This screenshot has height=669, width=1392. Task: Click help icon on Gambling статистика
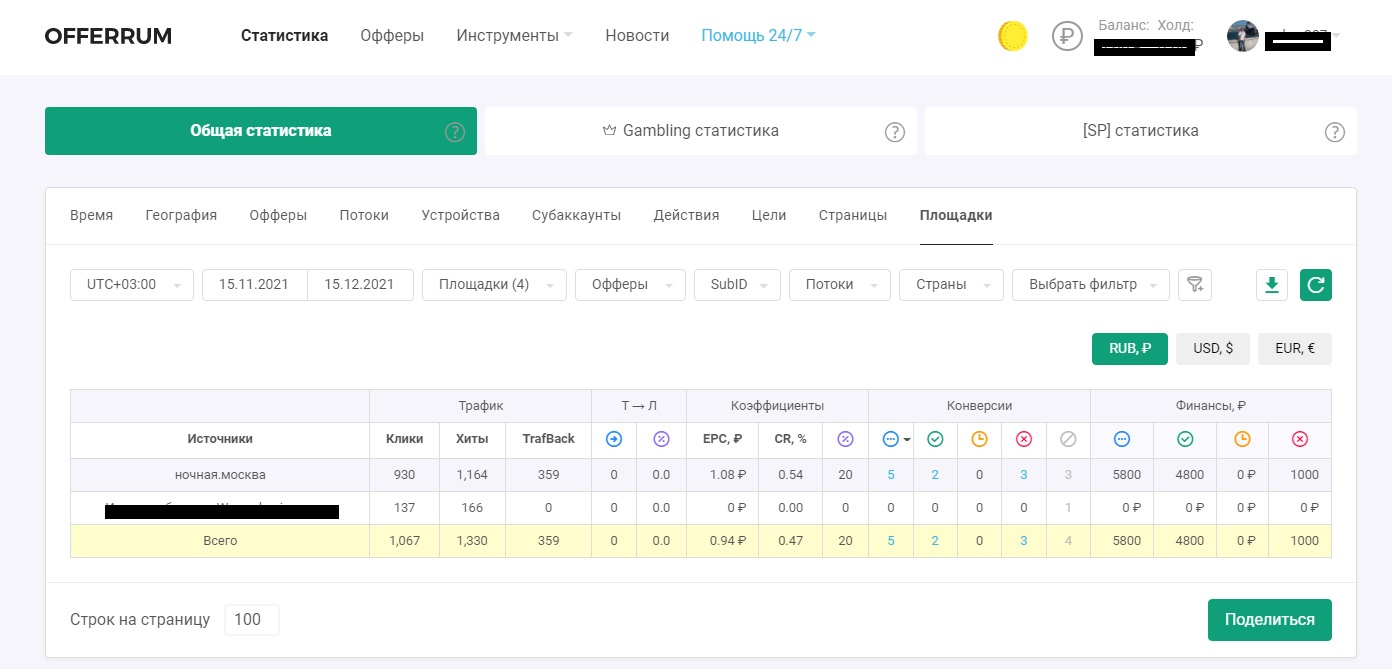[895, 132]
